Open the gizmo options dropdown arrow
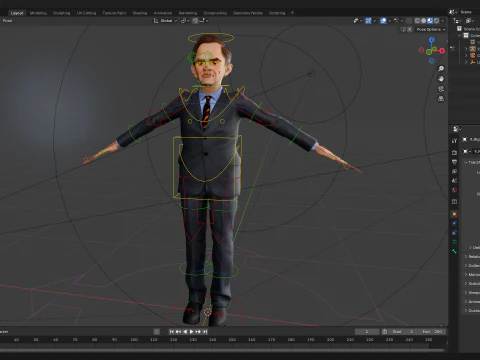The height and width of the screenshot is (360, 480). pos(374,21)
